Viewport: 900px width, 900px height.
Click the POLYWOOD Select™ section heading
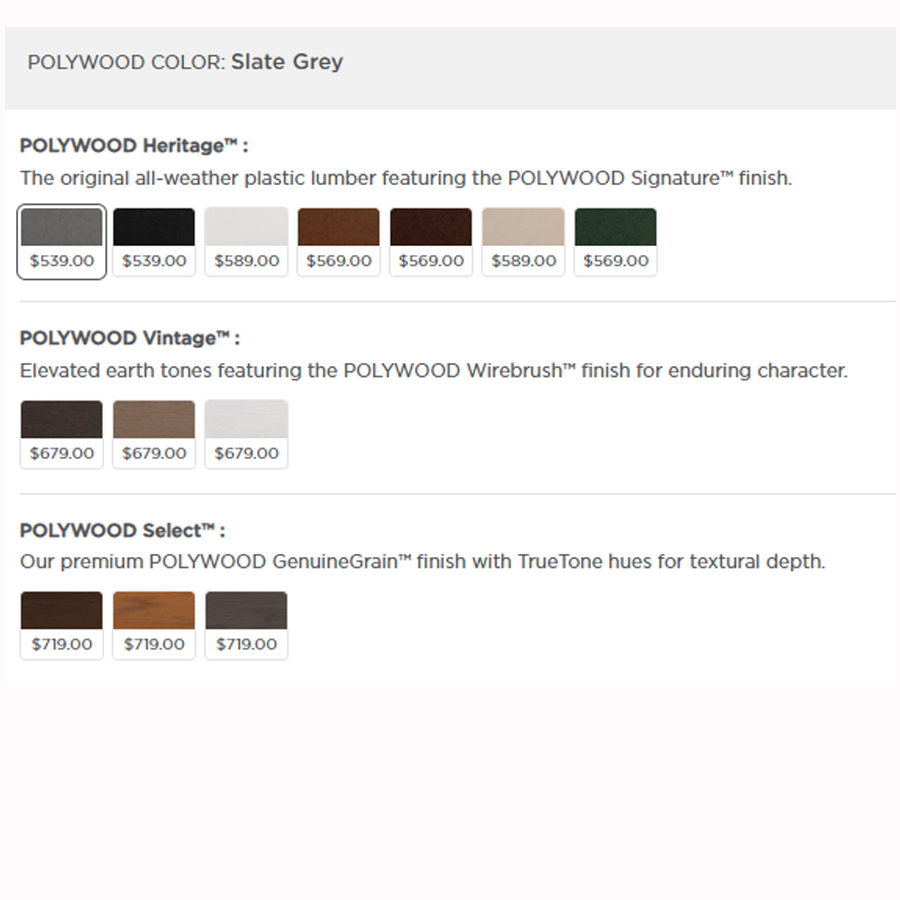[122, 530]
